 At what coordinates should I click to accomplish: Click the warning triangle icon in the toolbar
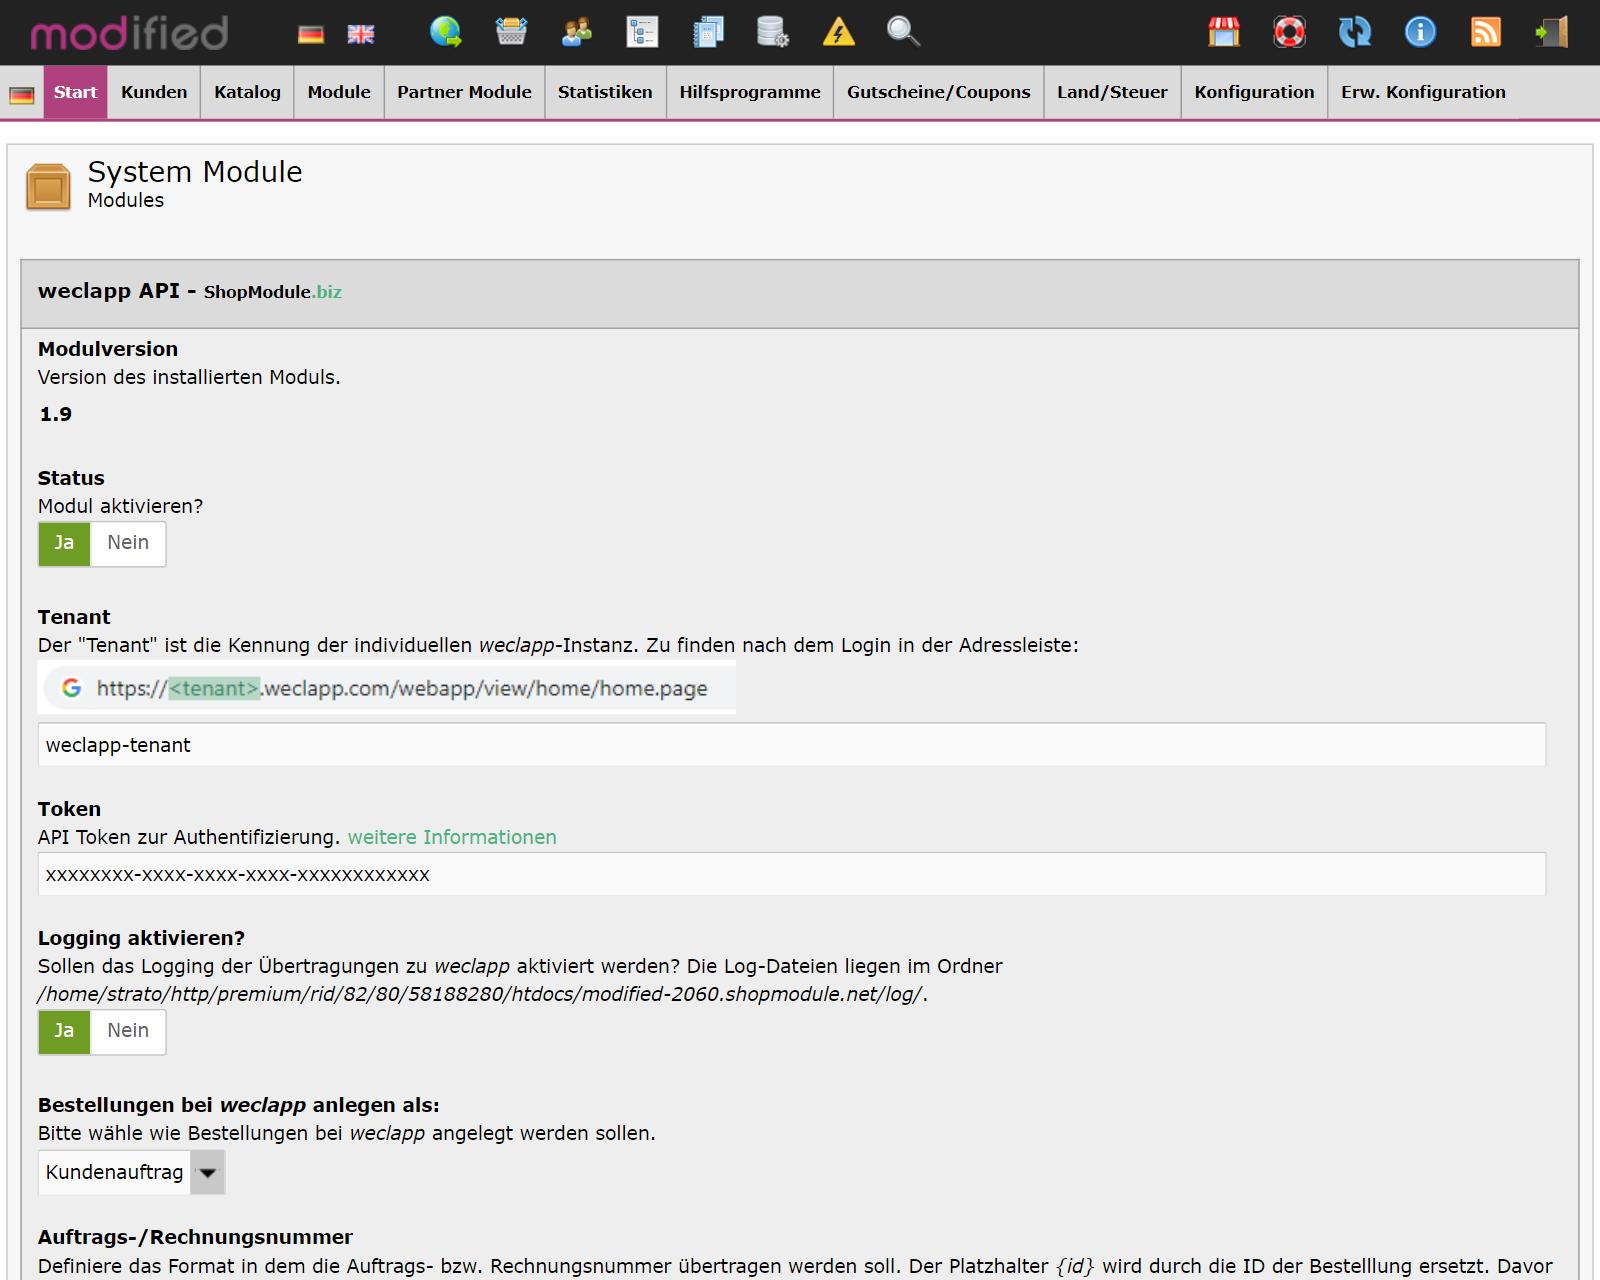tap(840, 32)
